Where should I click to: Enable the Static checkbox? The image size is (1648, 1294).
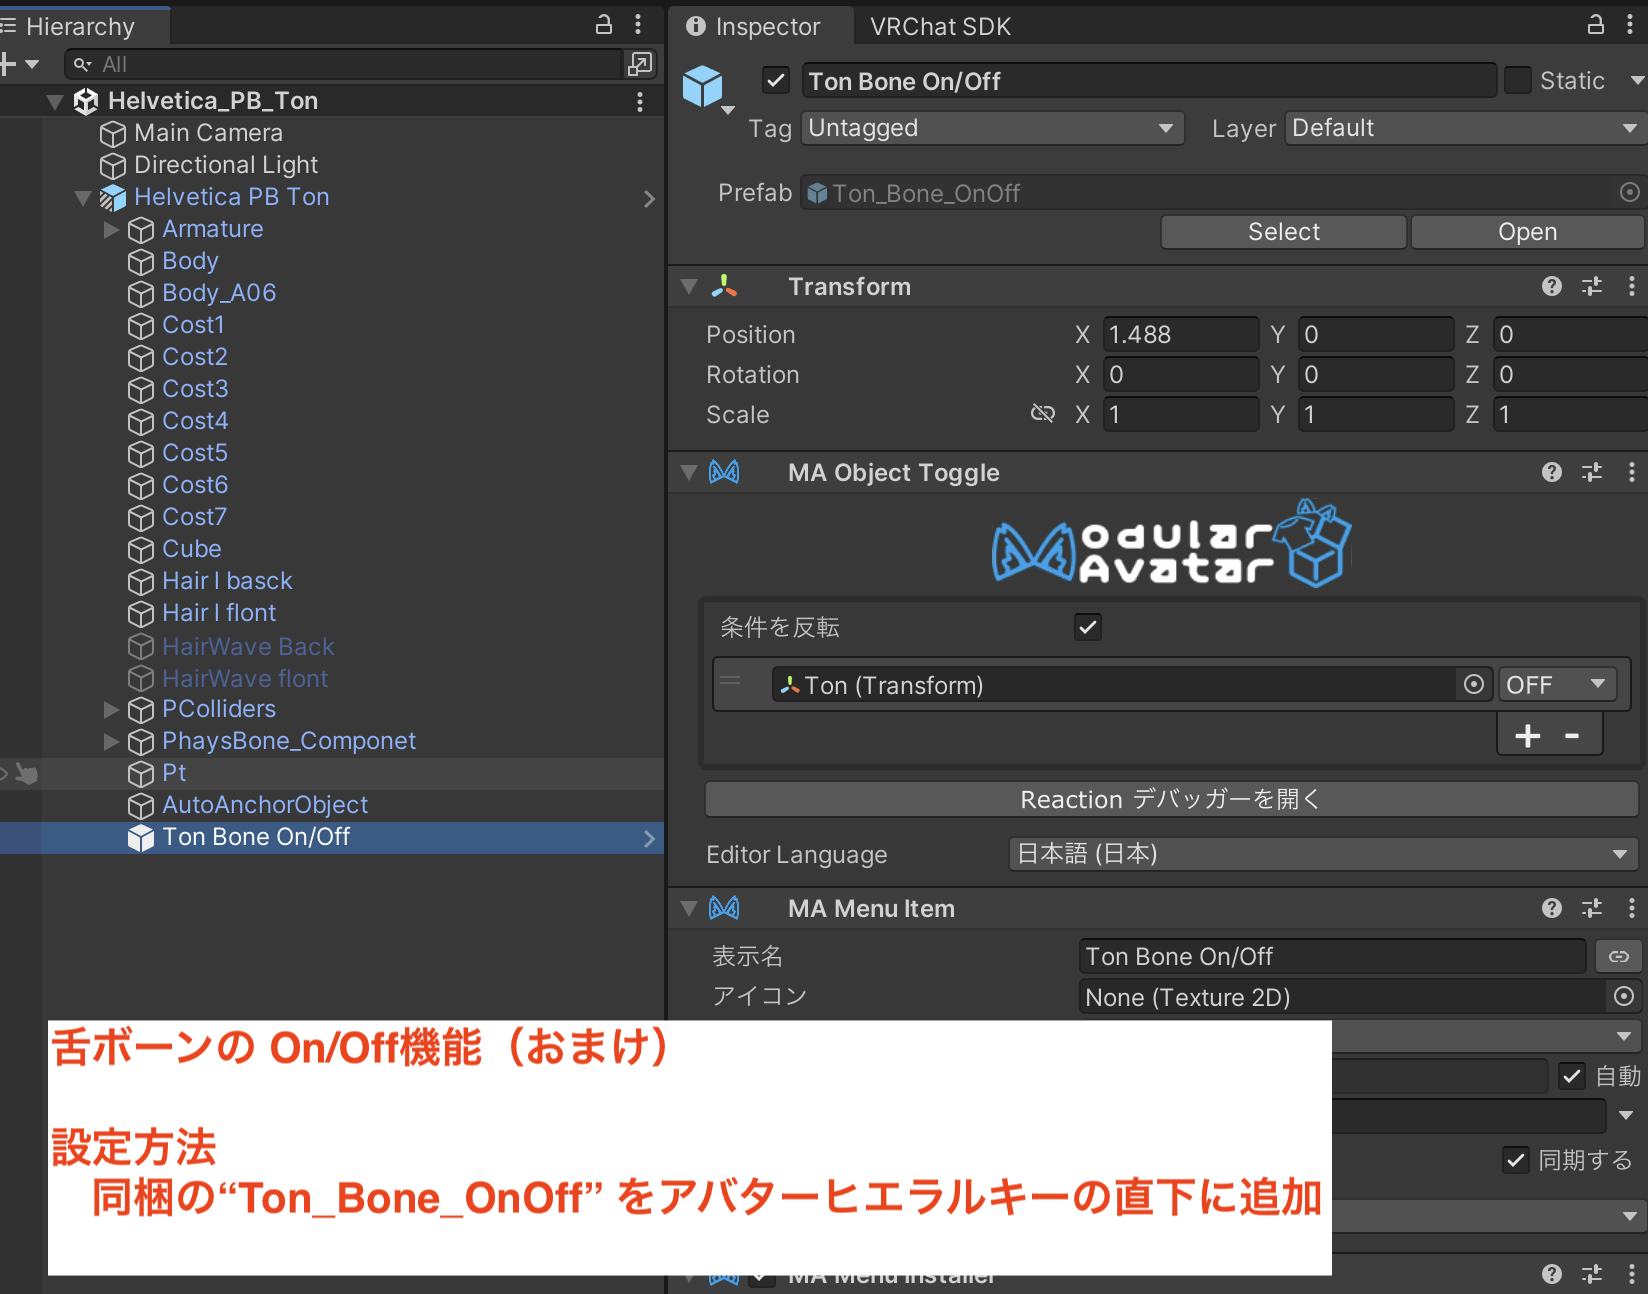1520,80
